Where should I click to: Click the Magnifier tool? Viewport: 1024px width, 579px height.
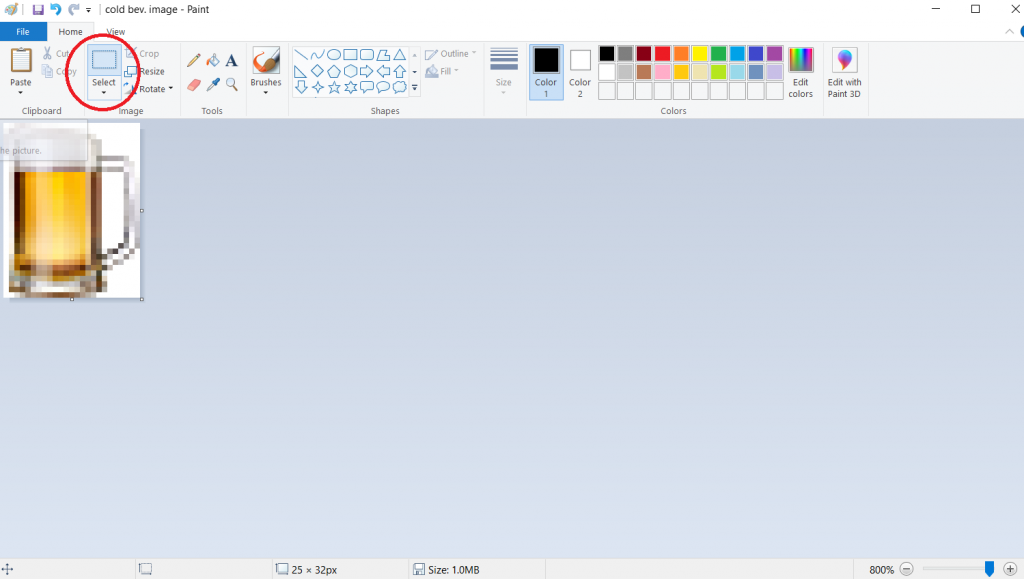(231, 85)
